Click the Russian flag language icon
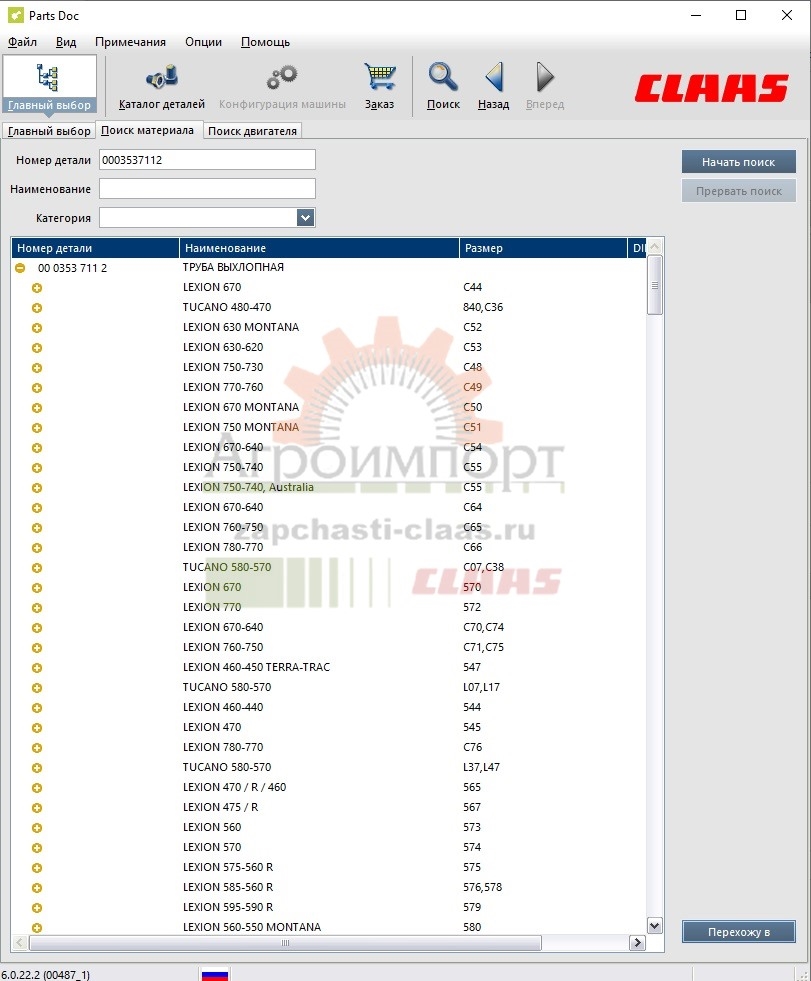 coord(215,974)
